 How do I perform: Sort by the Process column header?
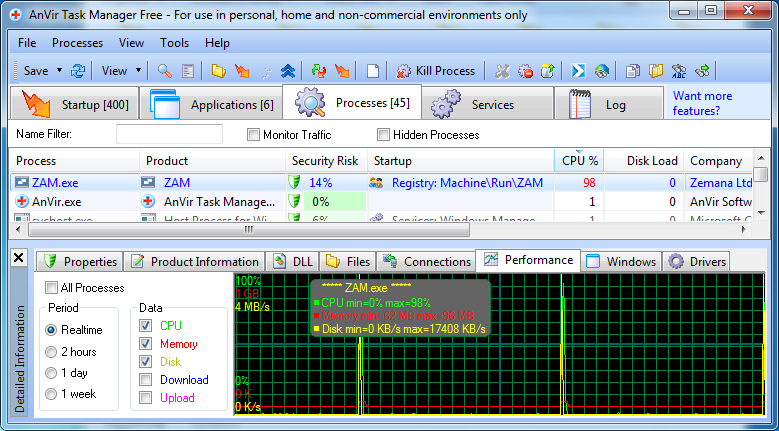pyautogui.click(x=74, y=160)
